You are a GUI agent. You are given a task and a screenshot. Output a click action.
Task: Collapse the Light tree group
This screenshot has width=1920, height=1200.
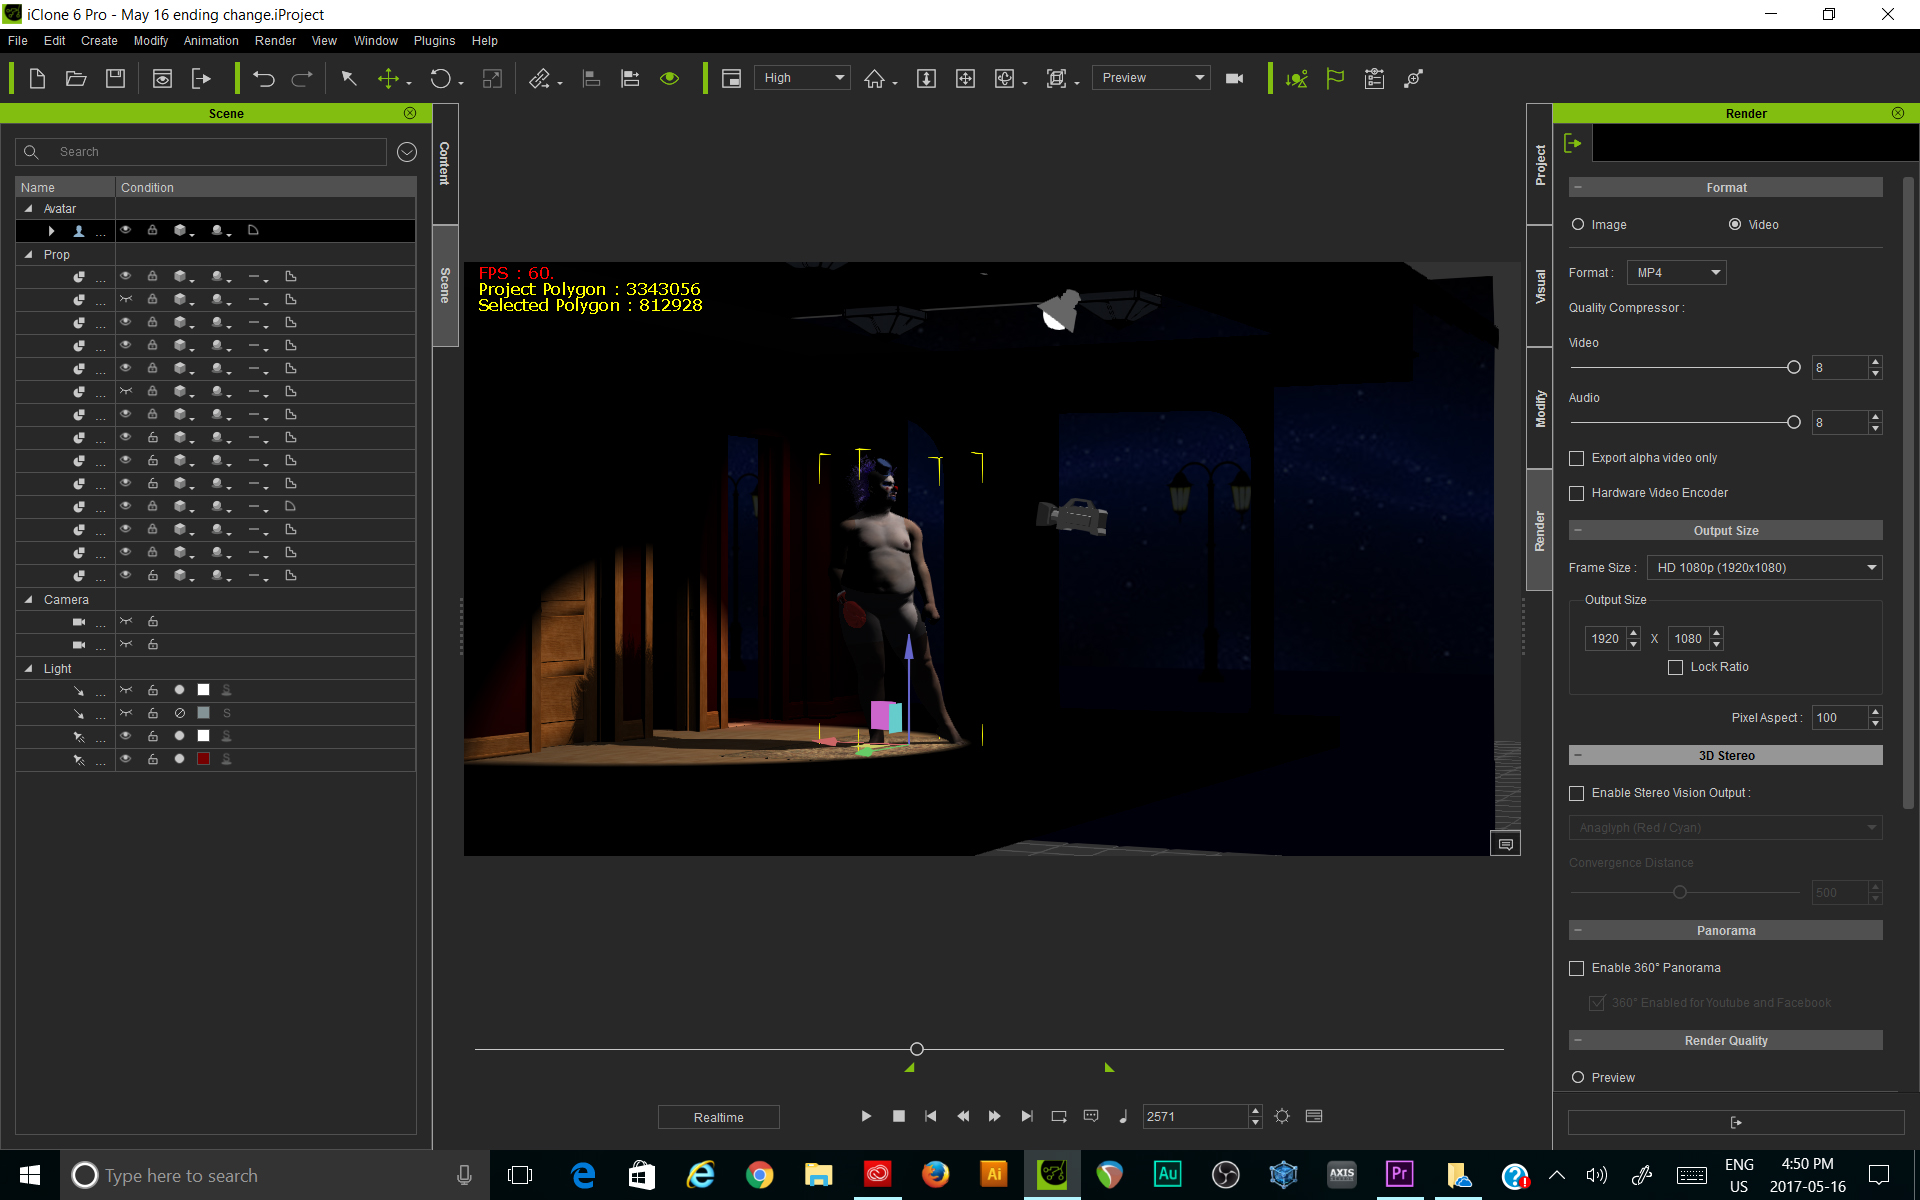click(x=28, y=669)
